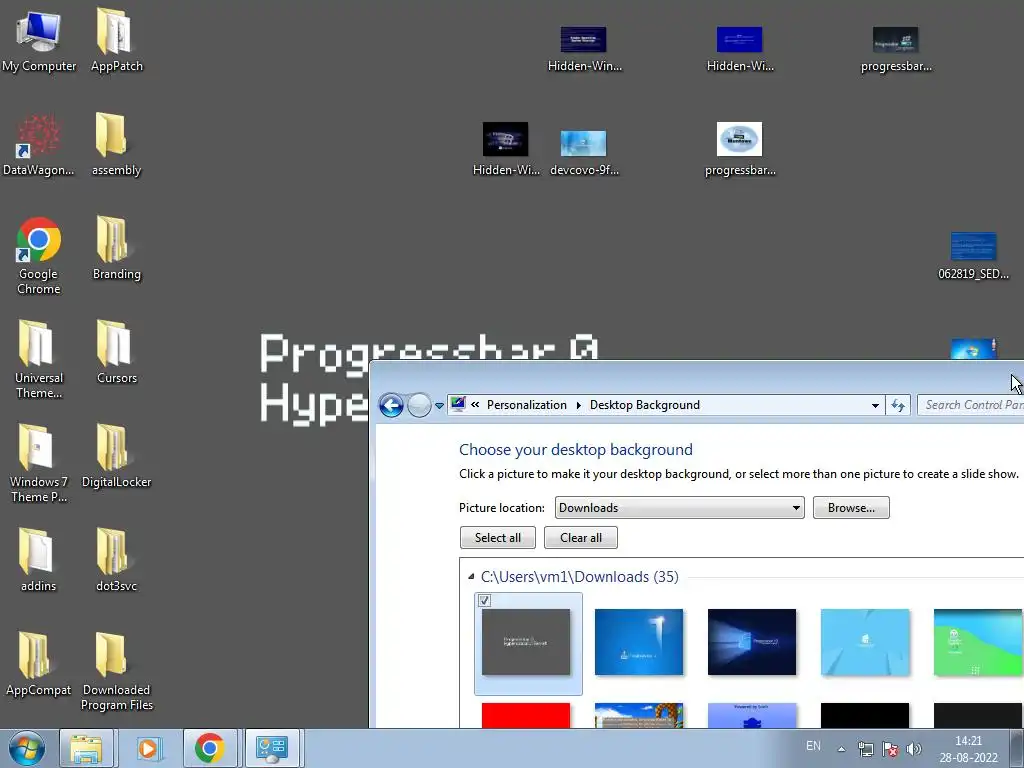Open arrow after Personalization breadcrumb
This screenshot has height=768, width=1024.
coord(579,405)
